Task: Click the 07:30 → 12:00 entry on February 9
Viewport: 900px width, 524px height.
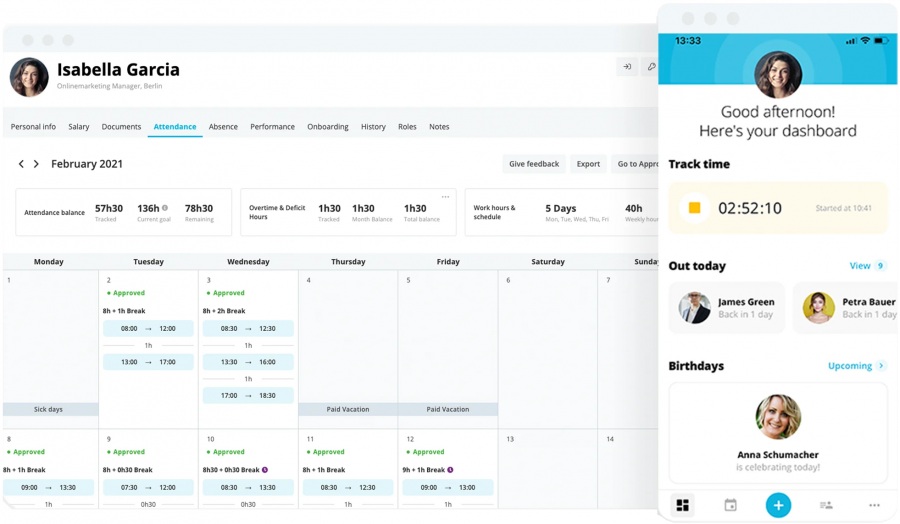Action: 148,487
